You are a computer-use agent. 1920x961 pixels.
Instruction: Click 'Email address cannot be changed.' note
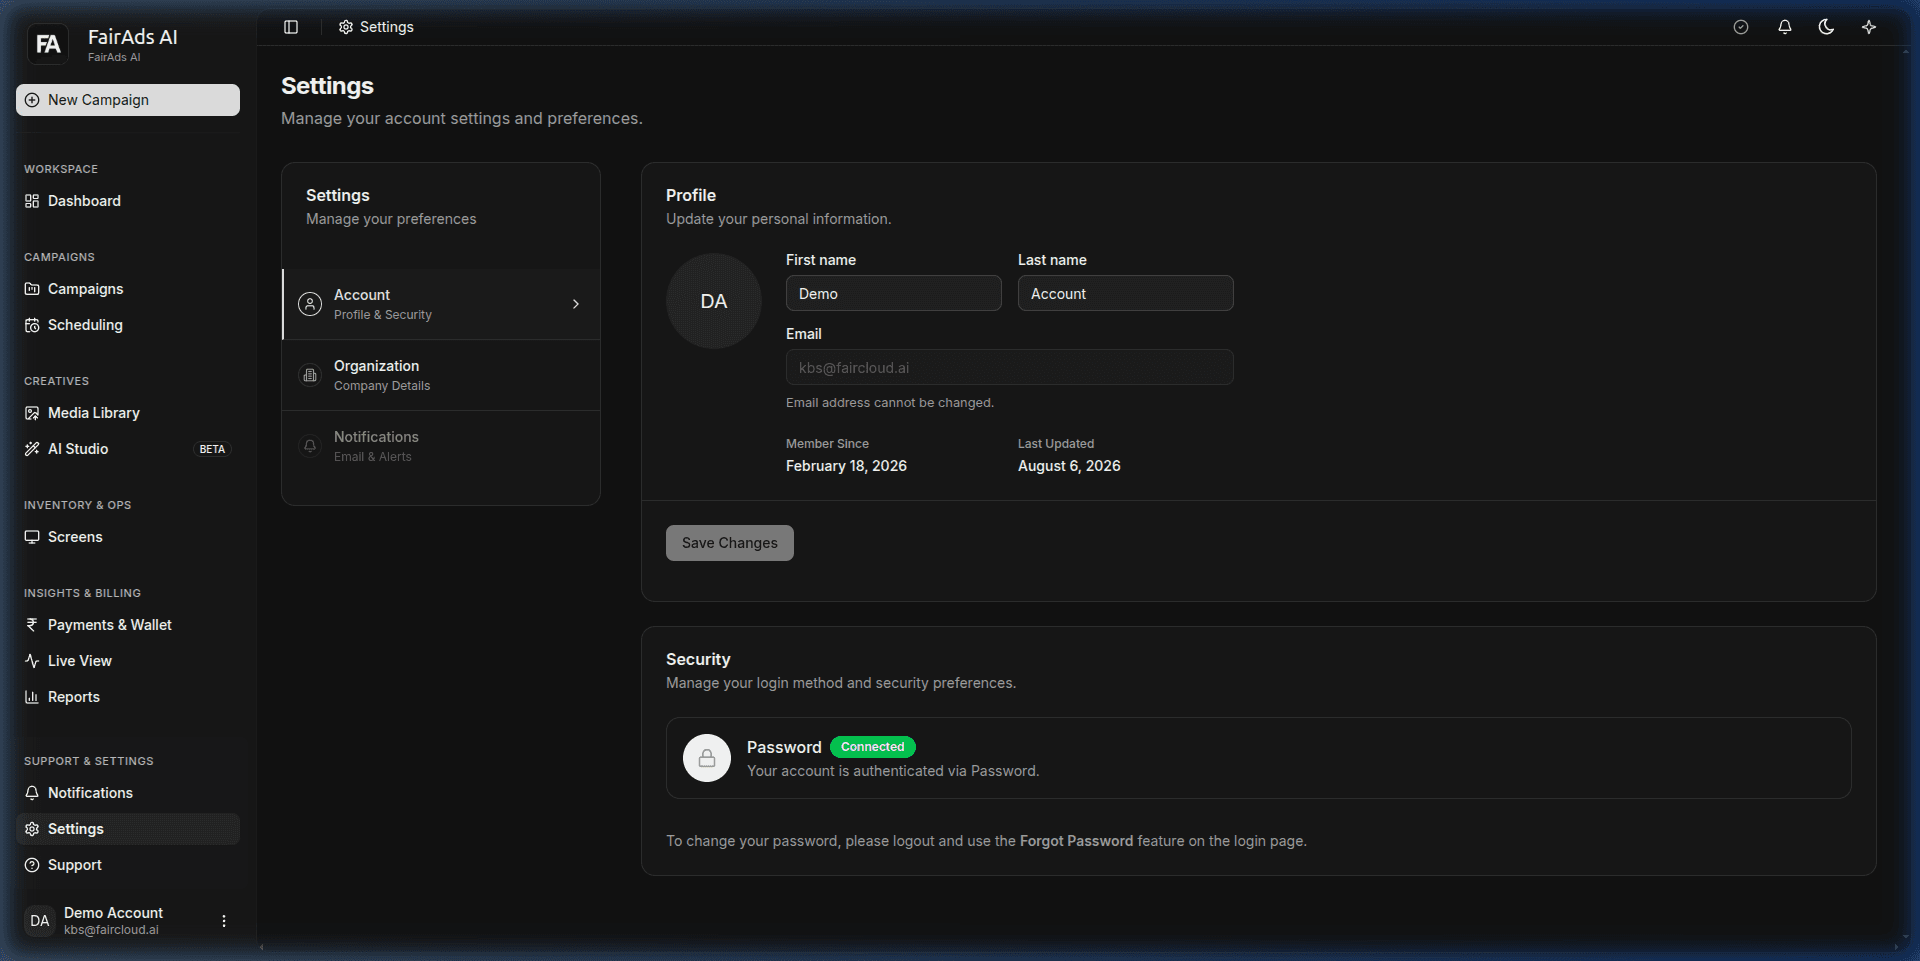point(890,403)
